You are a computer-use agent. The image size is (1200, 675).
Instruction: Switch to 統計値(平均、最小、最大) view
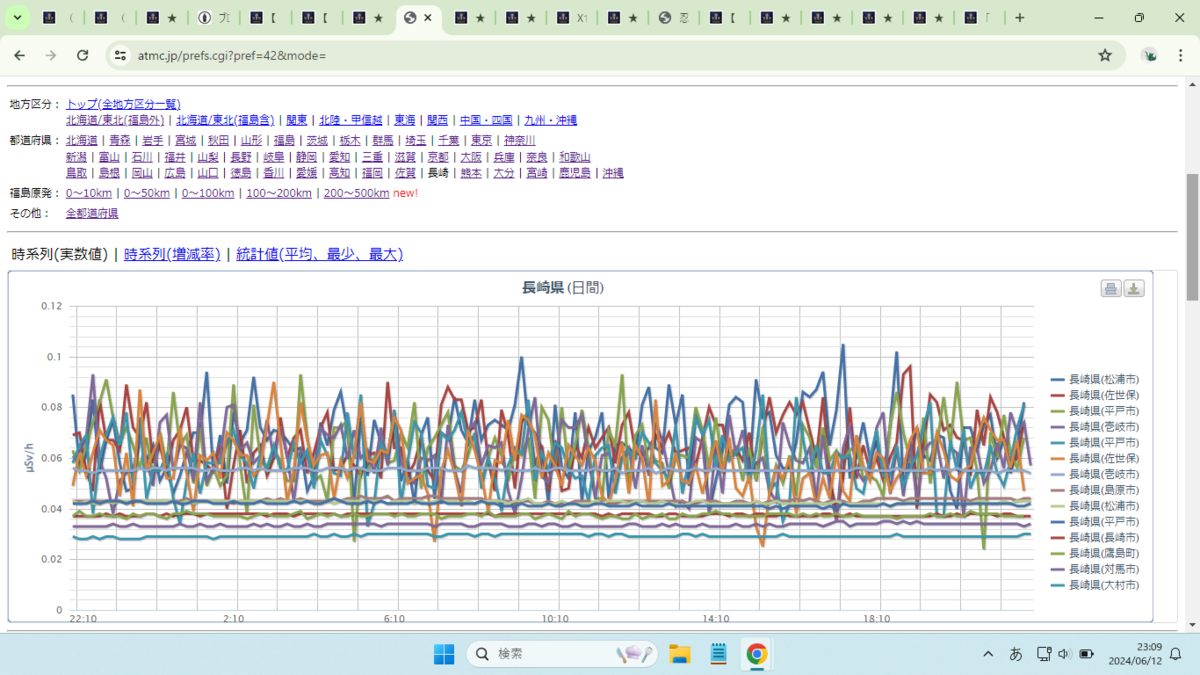click(x=319, y=255)
